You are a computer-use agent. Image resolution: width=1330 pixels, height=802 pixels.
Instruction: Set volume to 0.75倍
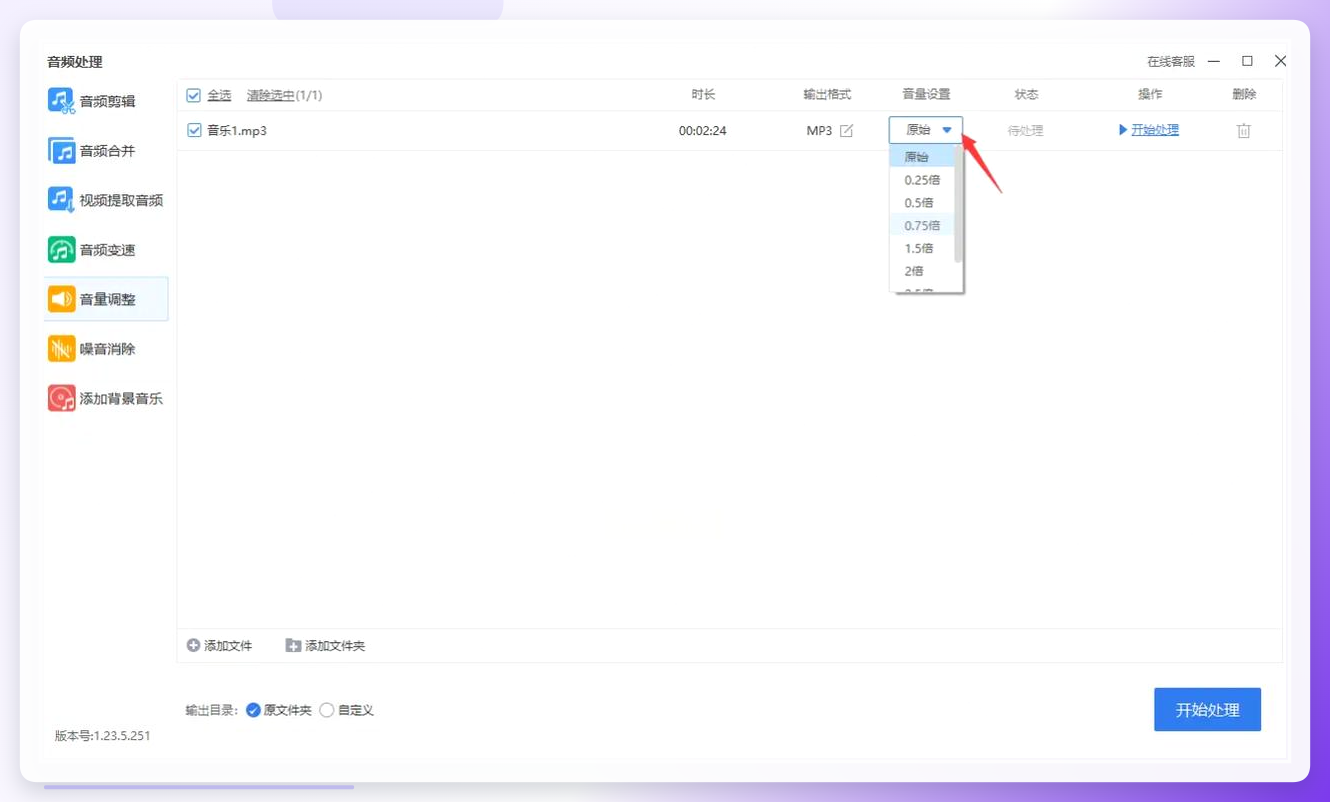pyautogui.click(x=922, y=226)
